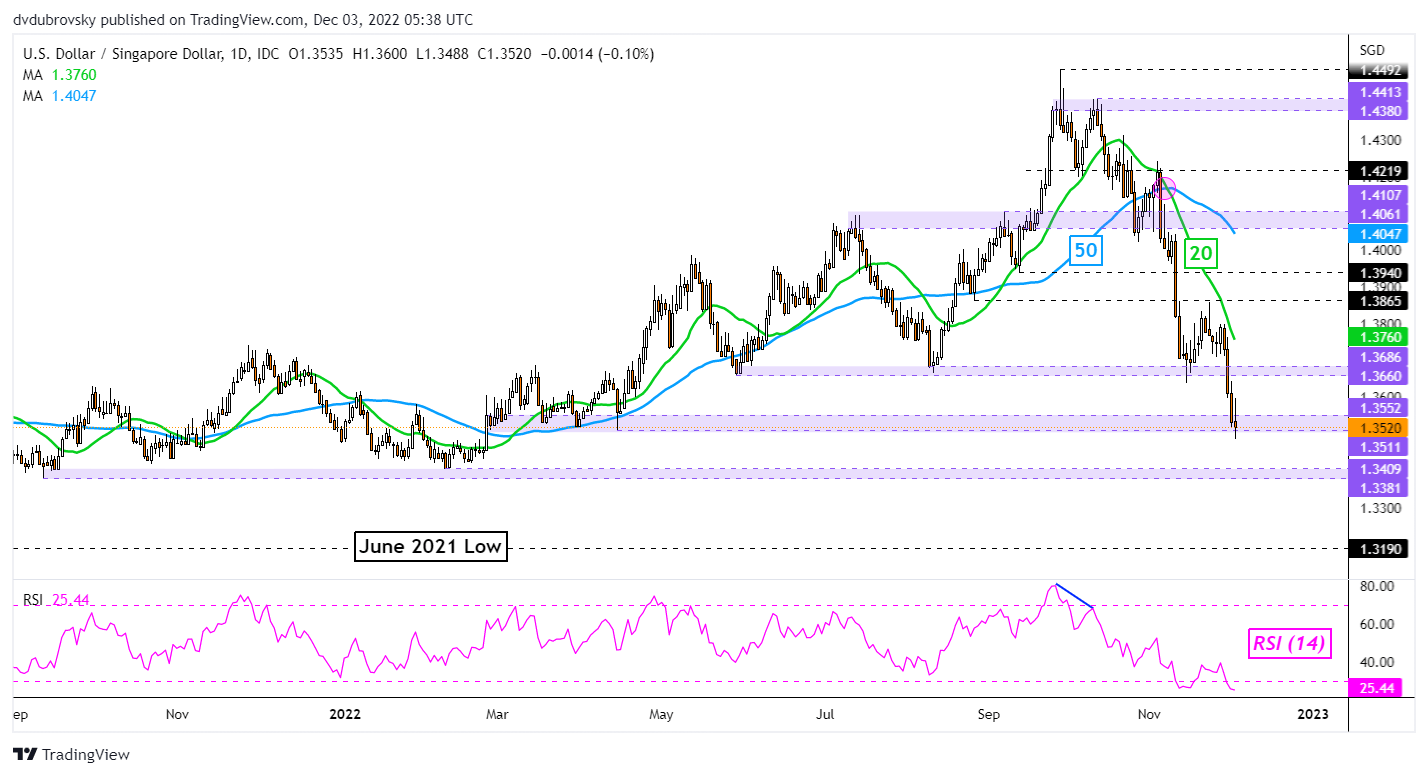Click the 1.3511 purple price label
Image resolution: width=1428 pixels, height=776 pixels.
(1379, 446)
